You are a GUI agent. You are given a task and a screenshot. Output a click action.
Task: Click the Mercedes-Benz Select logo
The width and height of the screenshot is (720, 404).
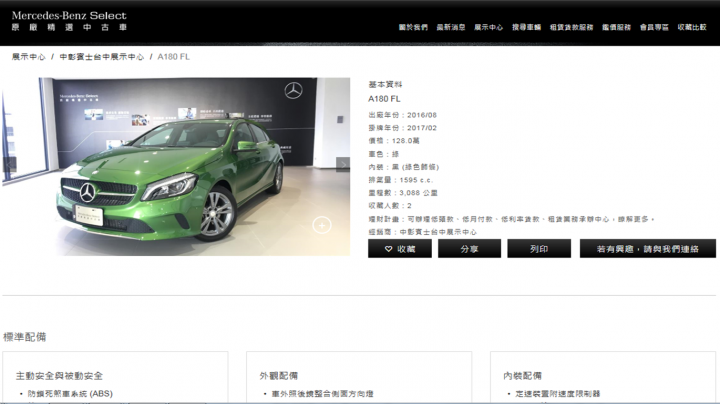click(x=69, y=21)
